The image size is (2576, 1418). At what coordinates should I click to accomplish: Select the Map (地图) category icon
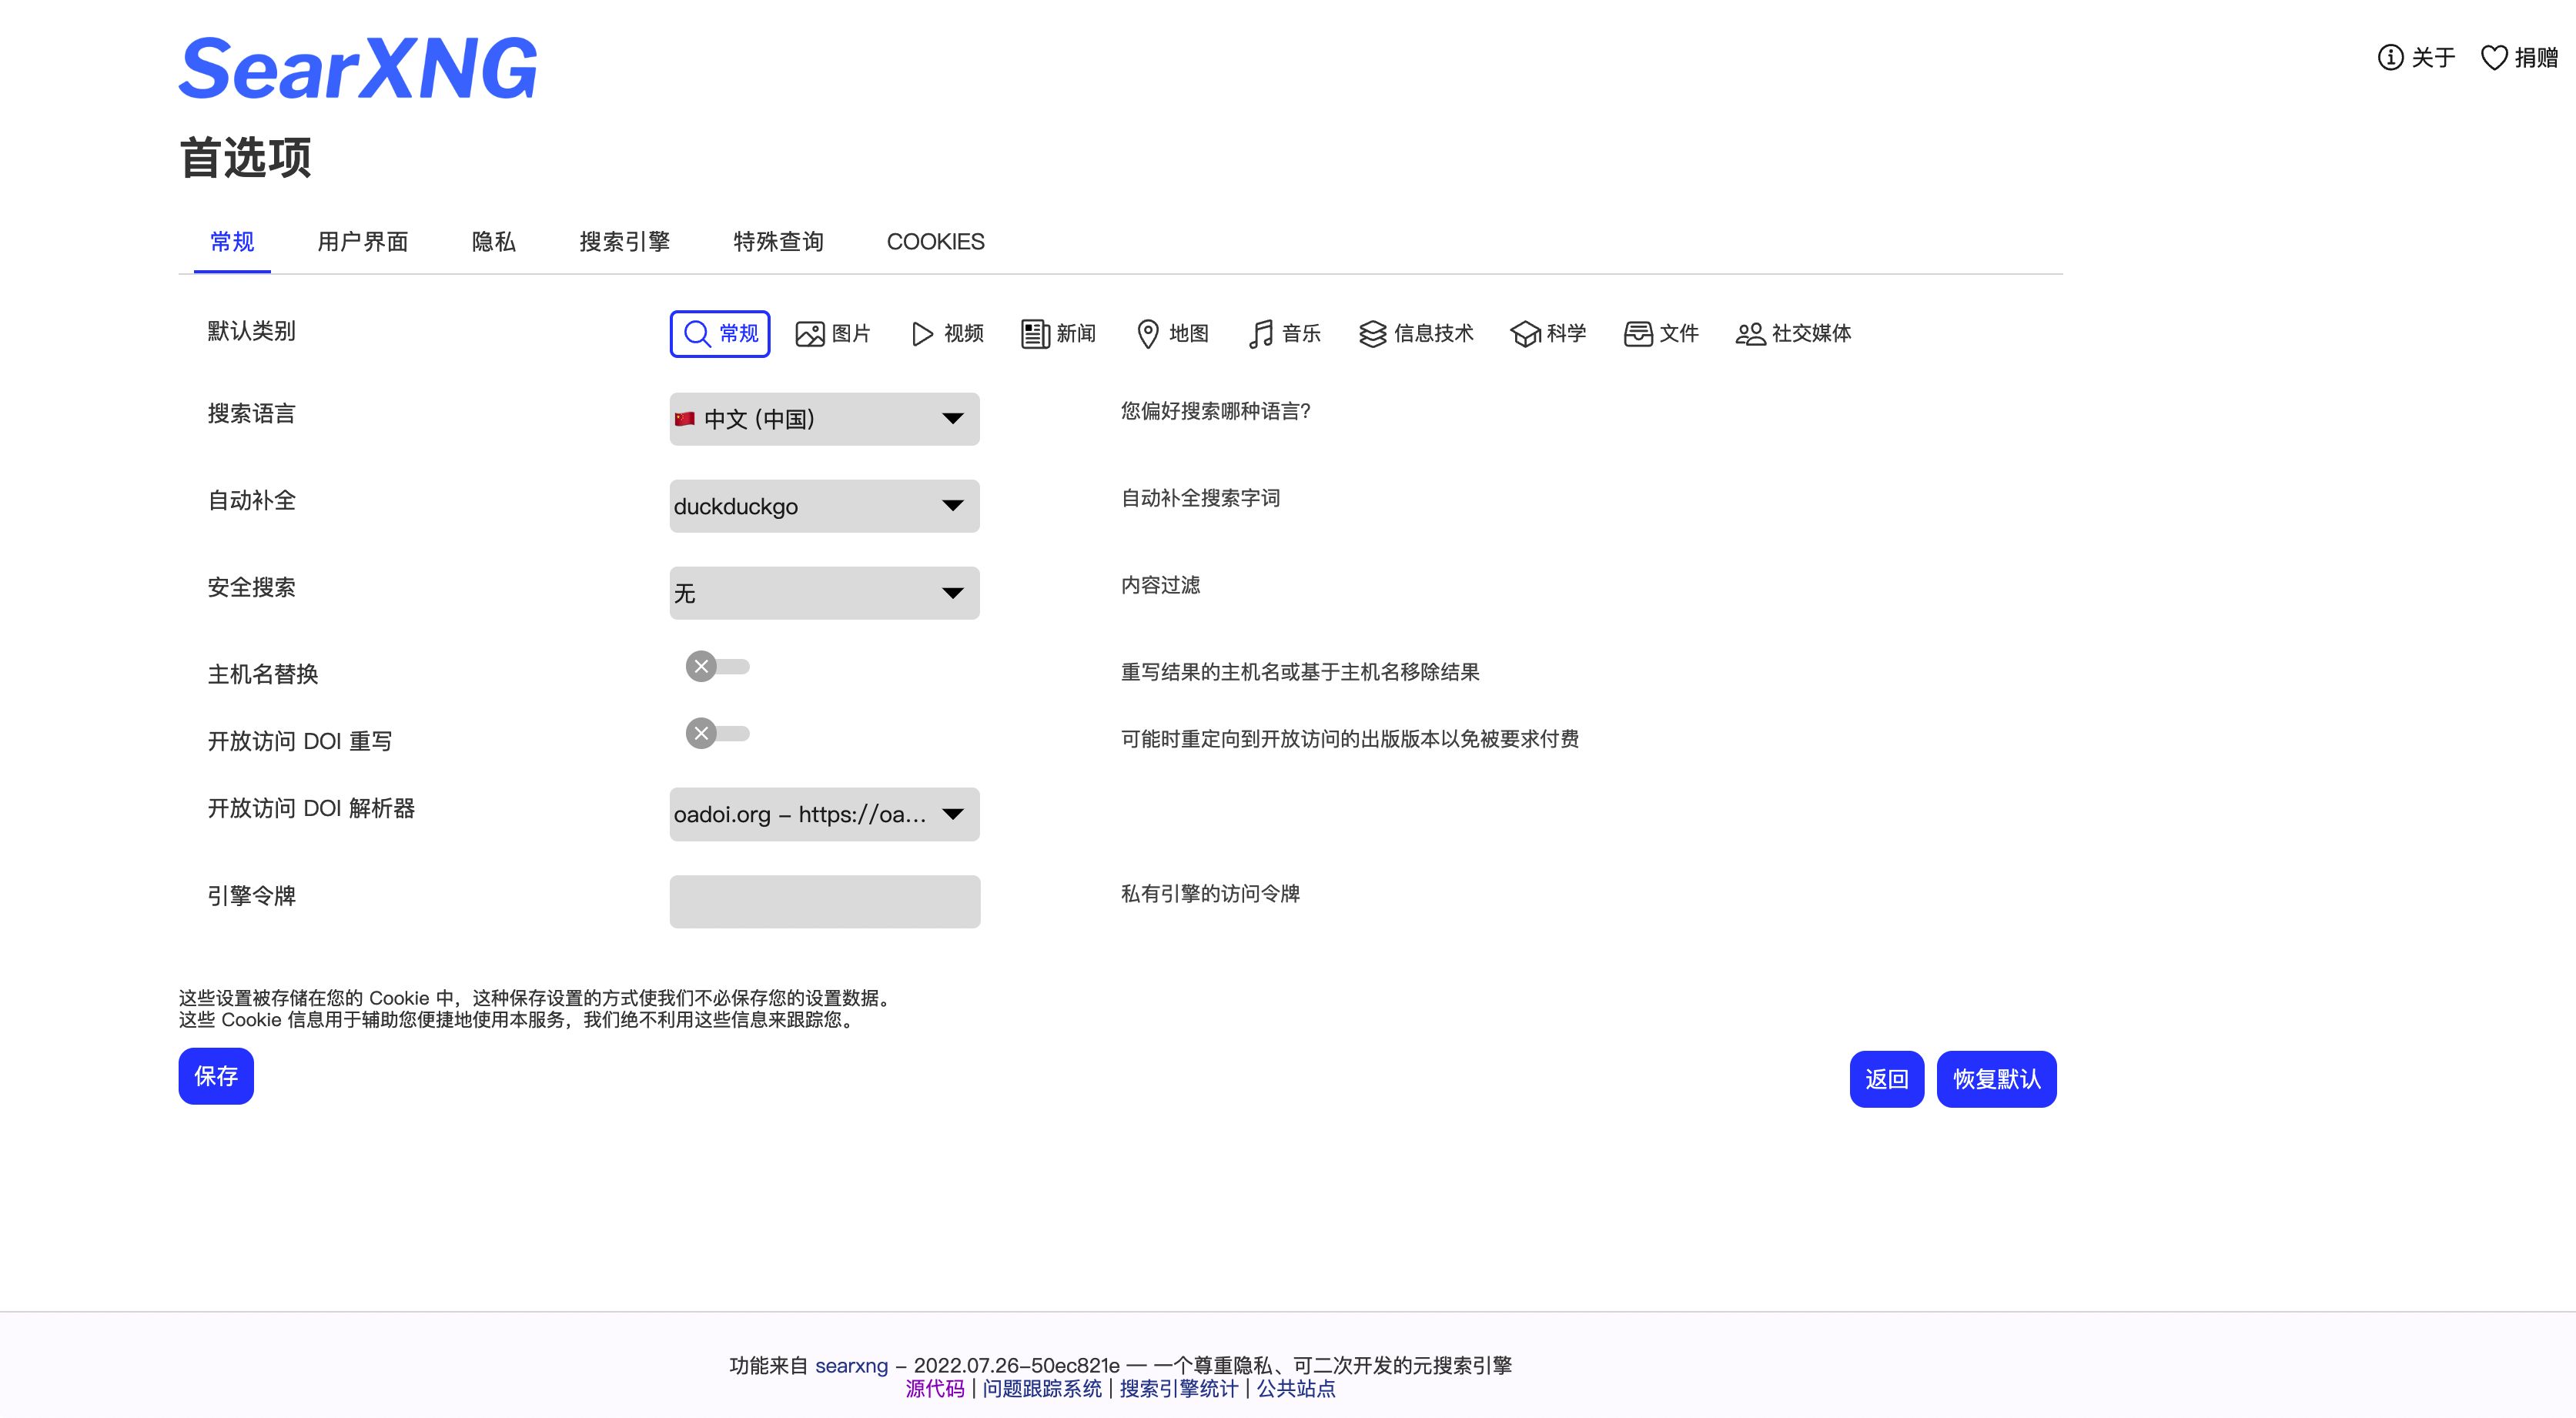coord(1148,334)
